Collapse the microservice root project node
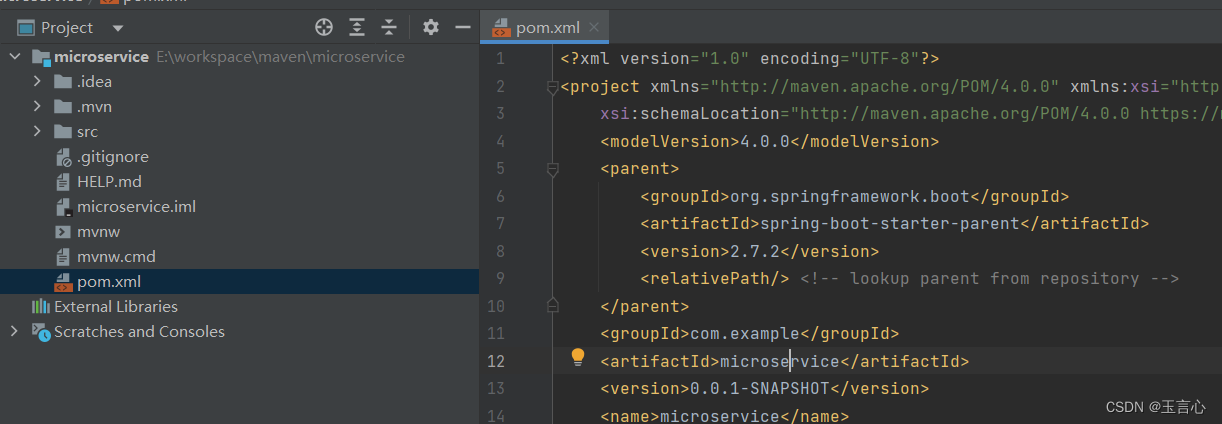 pos(14,57)
